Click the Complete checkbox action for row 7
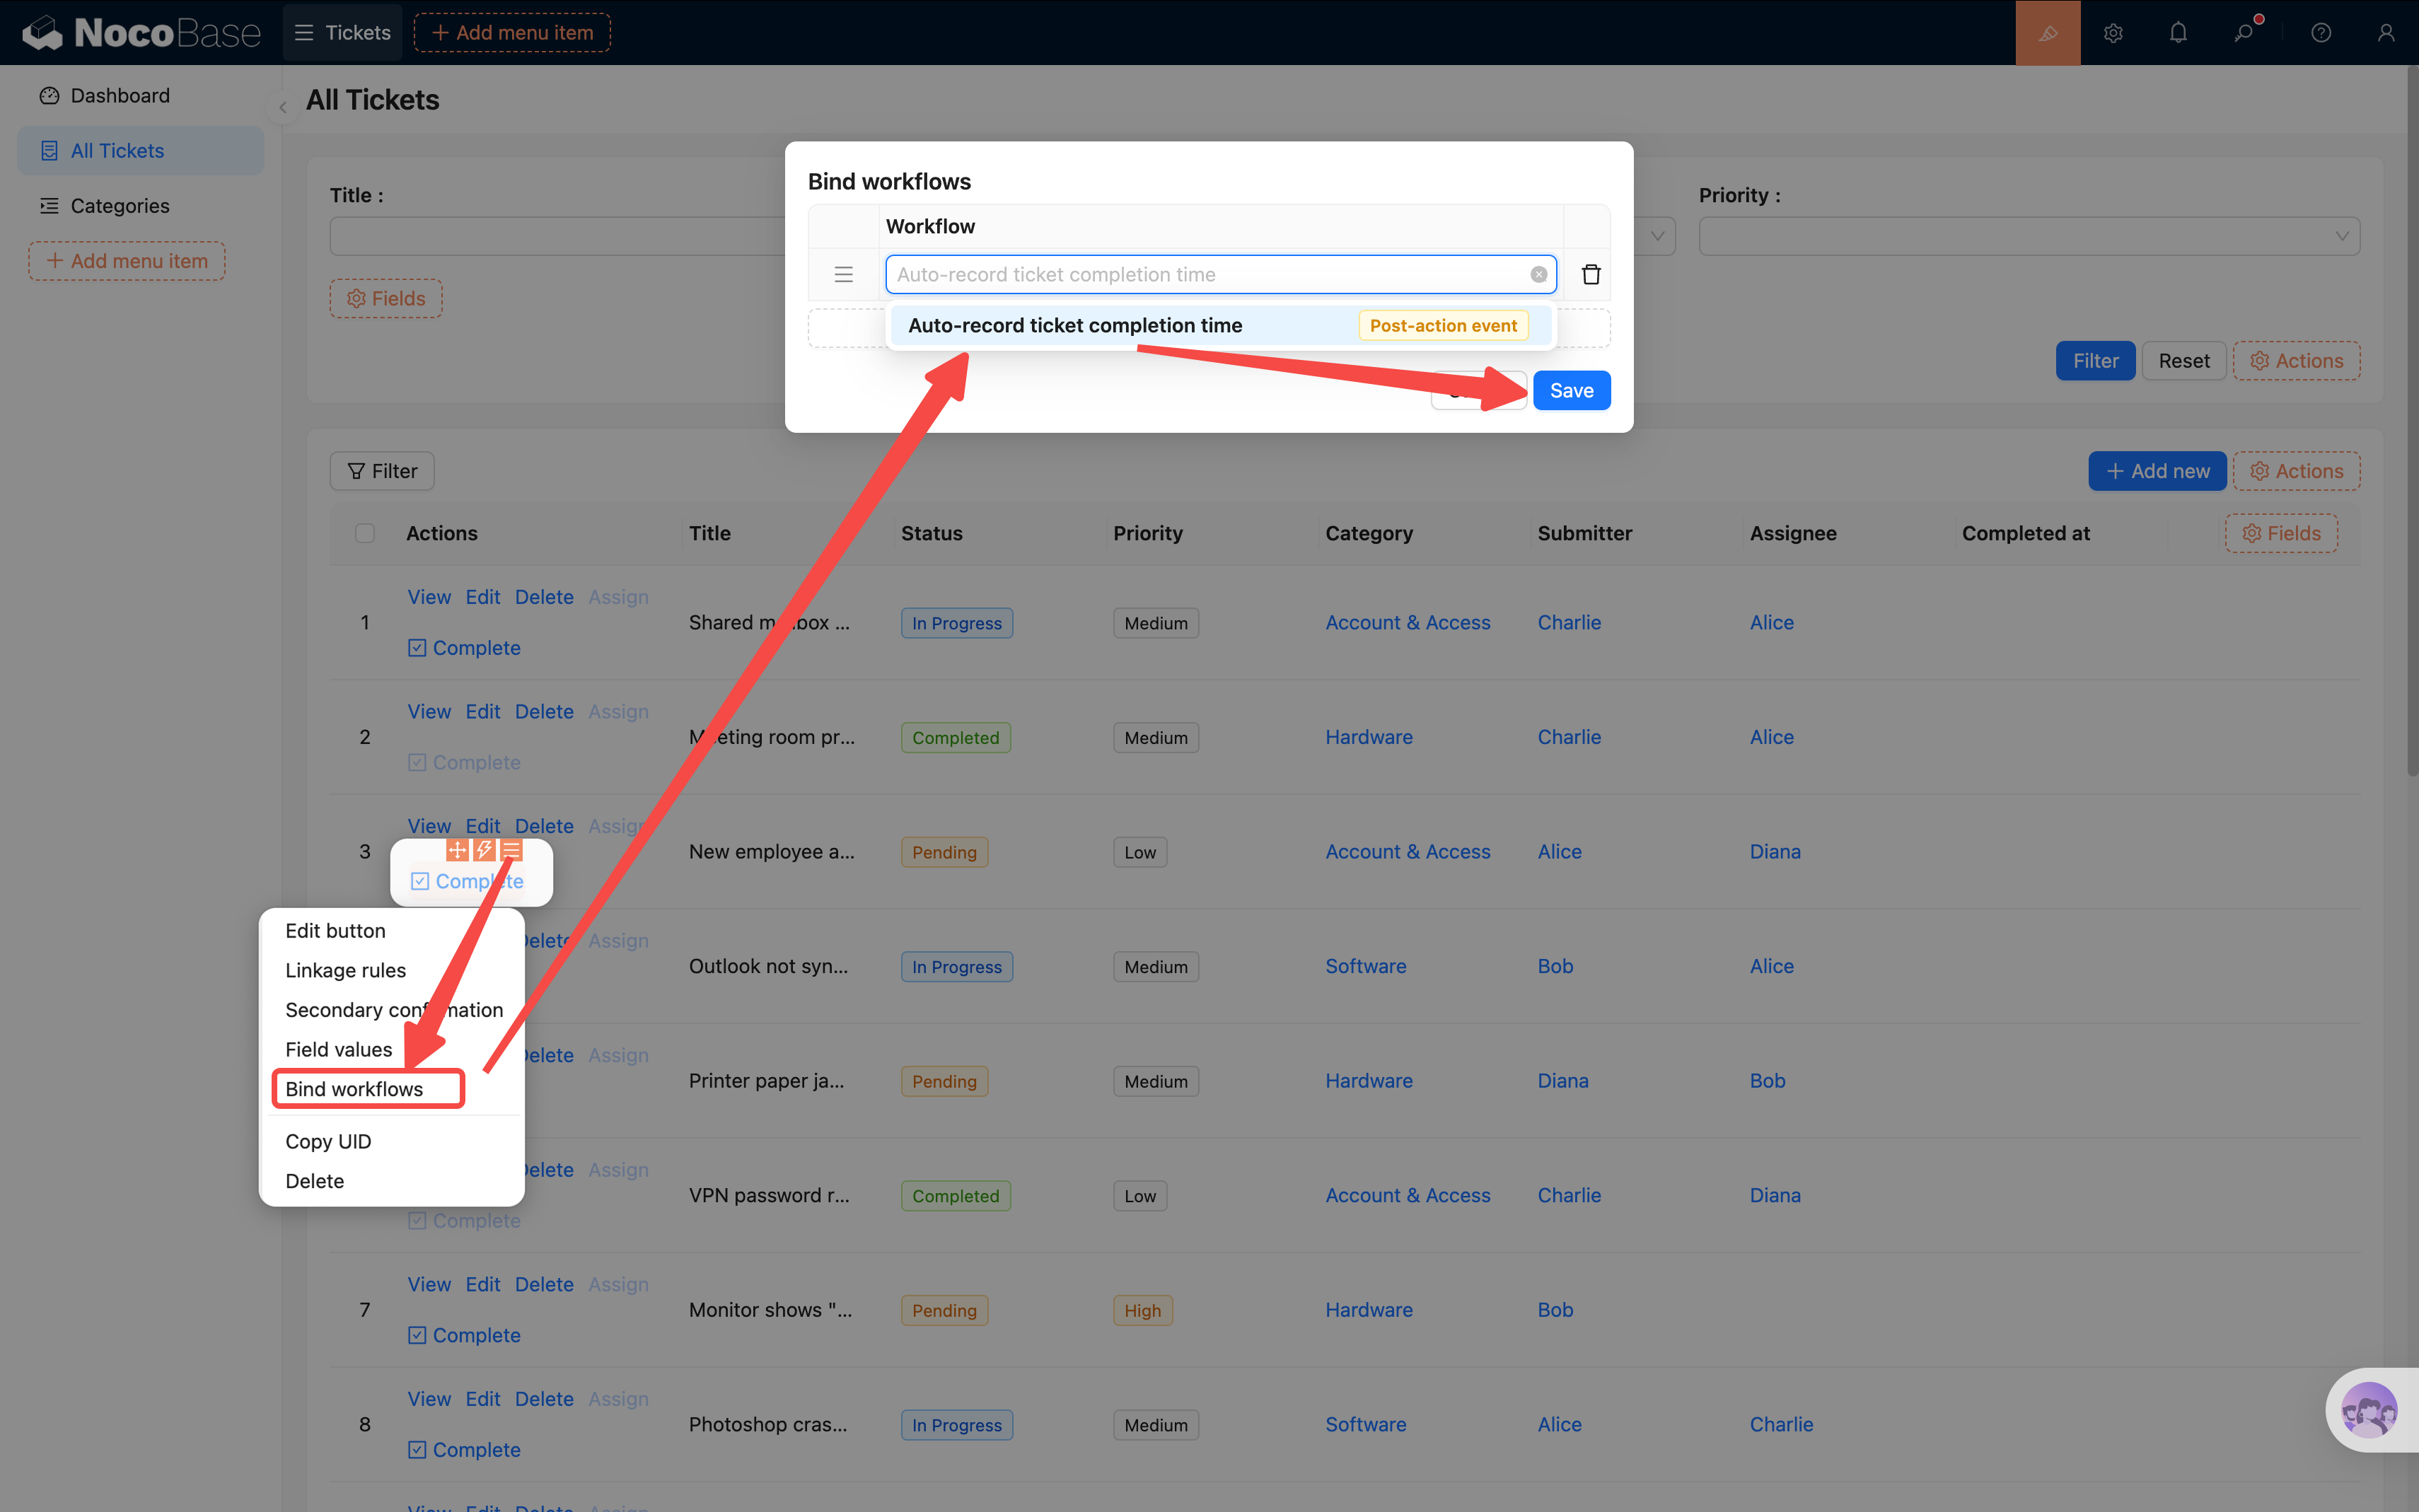The image size is (2419, 1512). tap(464, 1335)
